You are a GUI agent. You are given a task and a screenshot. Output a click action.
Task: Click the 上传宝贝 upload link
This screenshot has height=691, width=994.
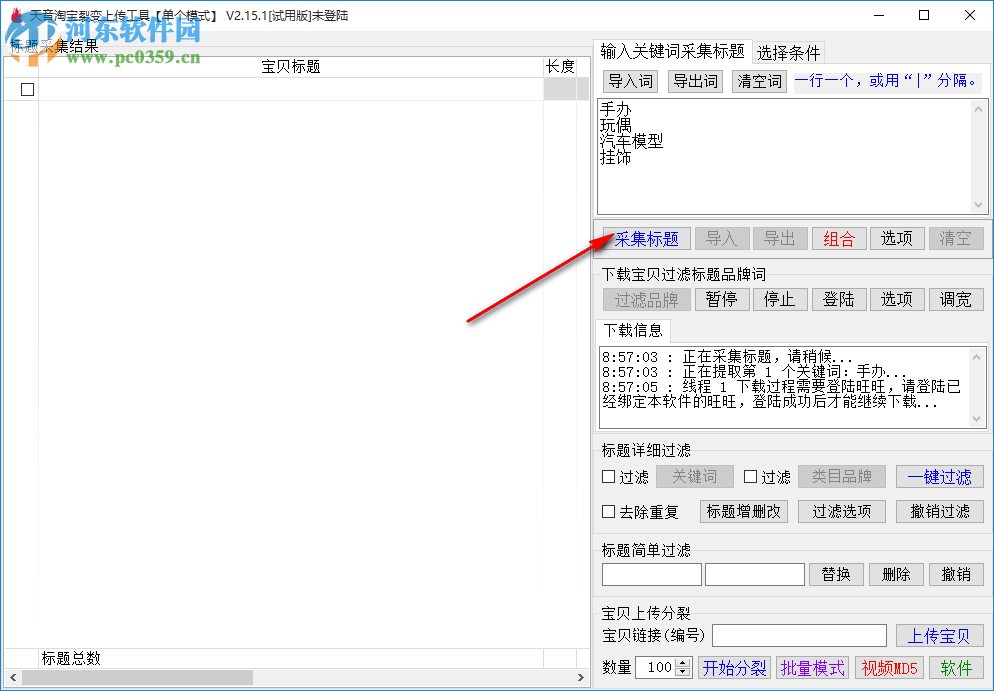coord(940,635)
